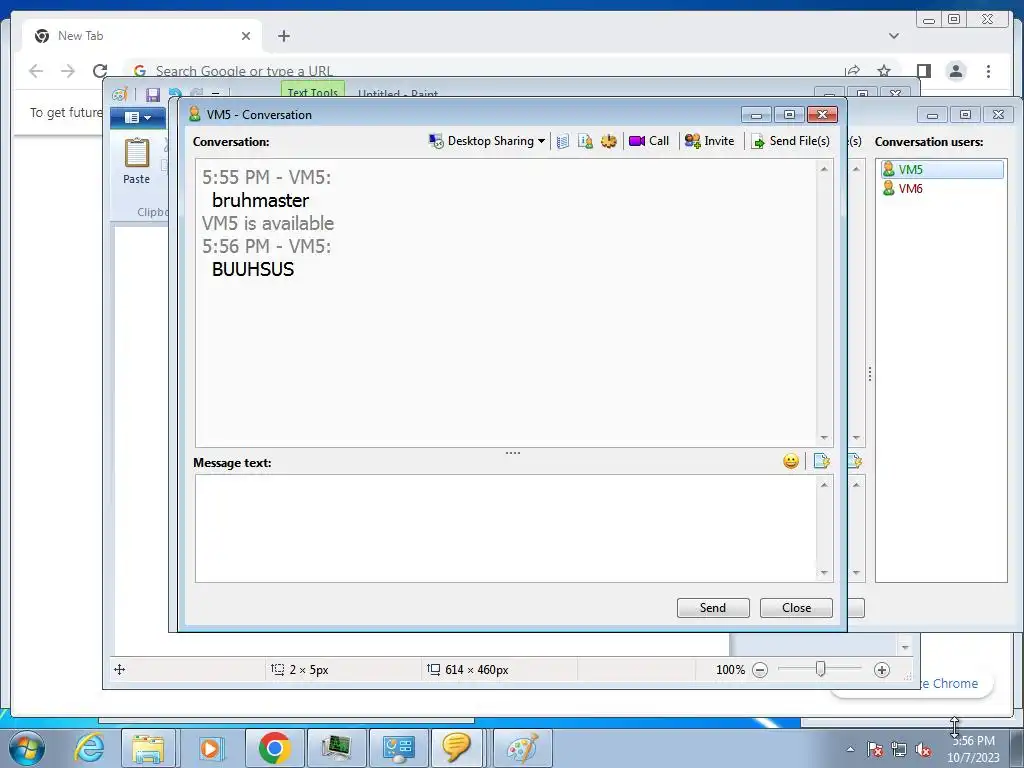Click the message template icon beside smiley
Screen dimensions: 1024x768
[822, 462]
